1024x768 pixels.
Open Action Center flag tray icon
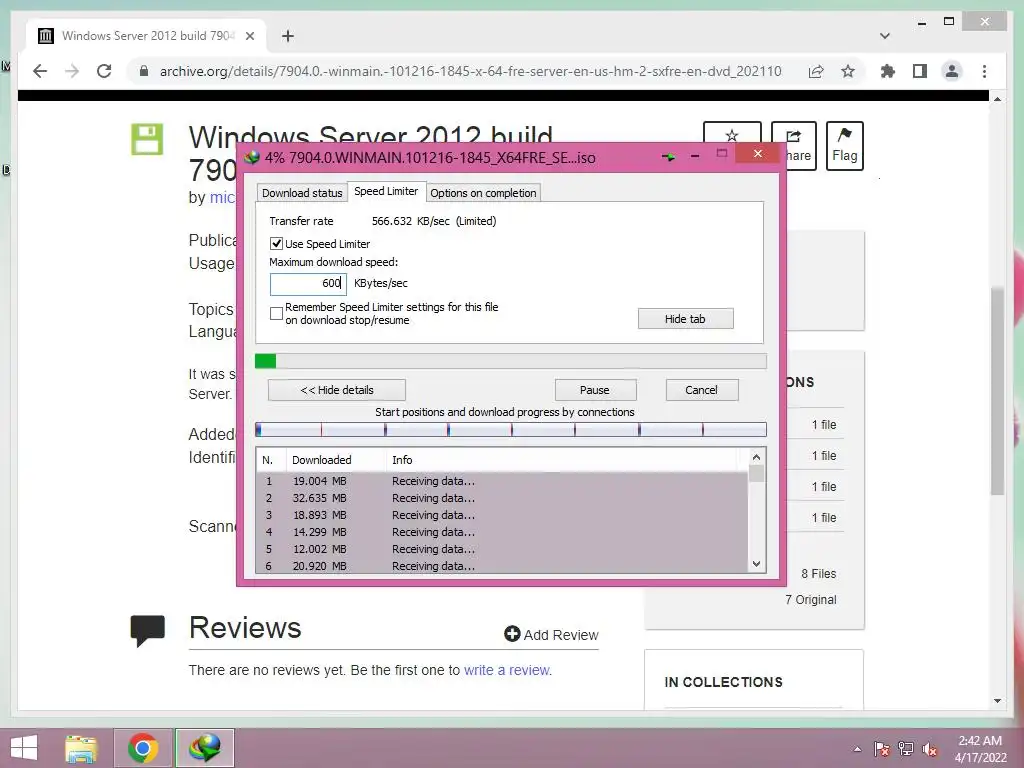882,749
